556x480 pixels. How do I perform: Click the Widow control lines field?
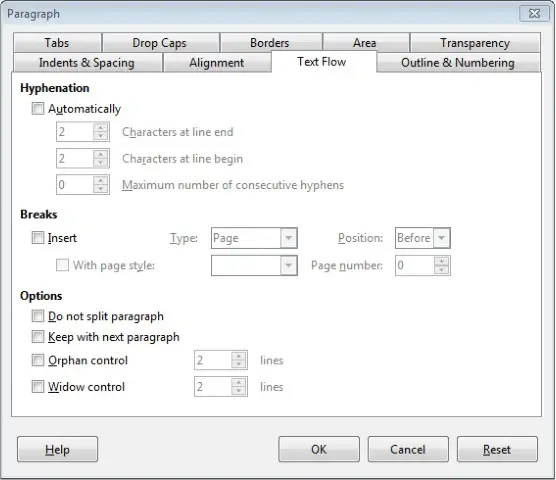pyautogui.click(x=221, y=386)
